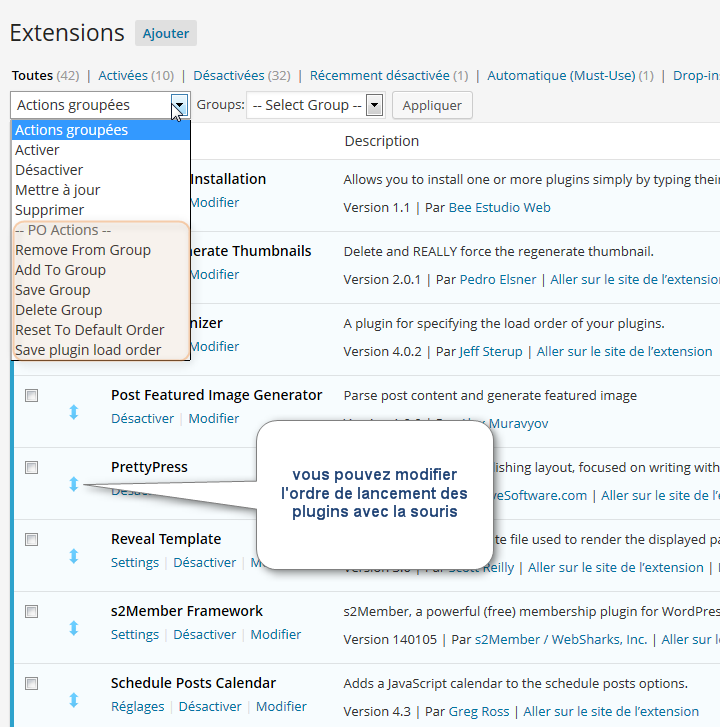Click the drag-order arrow icon for Post Featured Image Generator
The height and width of the screenshot is (727, 720).
[x=74, y=412]
